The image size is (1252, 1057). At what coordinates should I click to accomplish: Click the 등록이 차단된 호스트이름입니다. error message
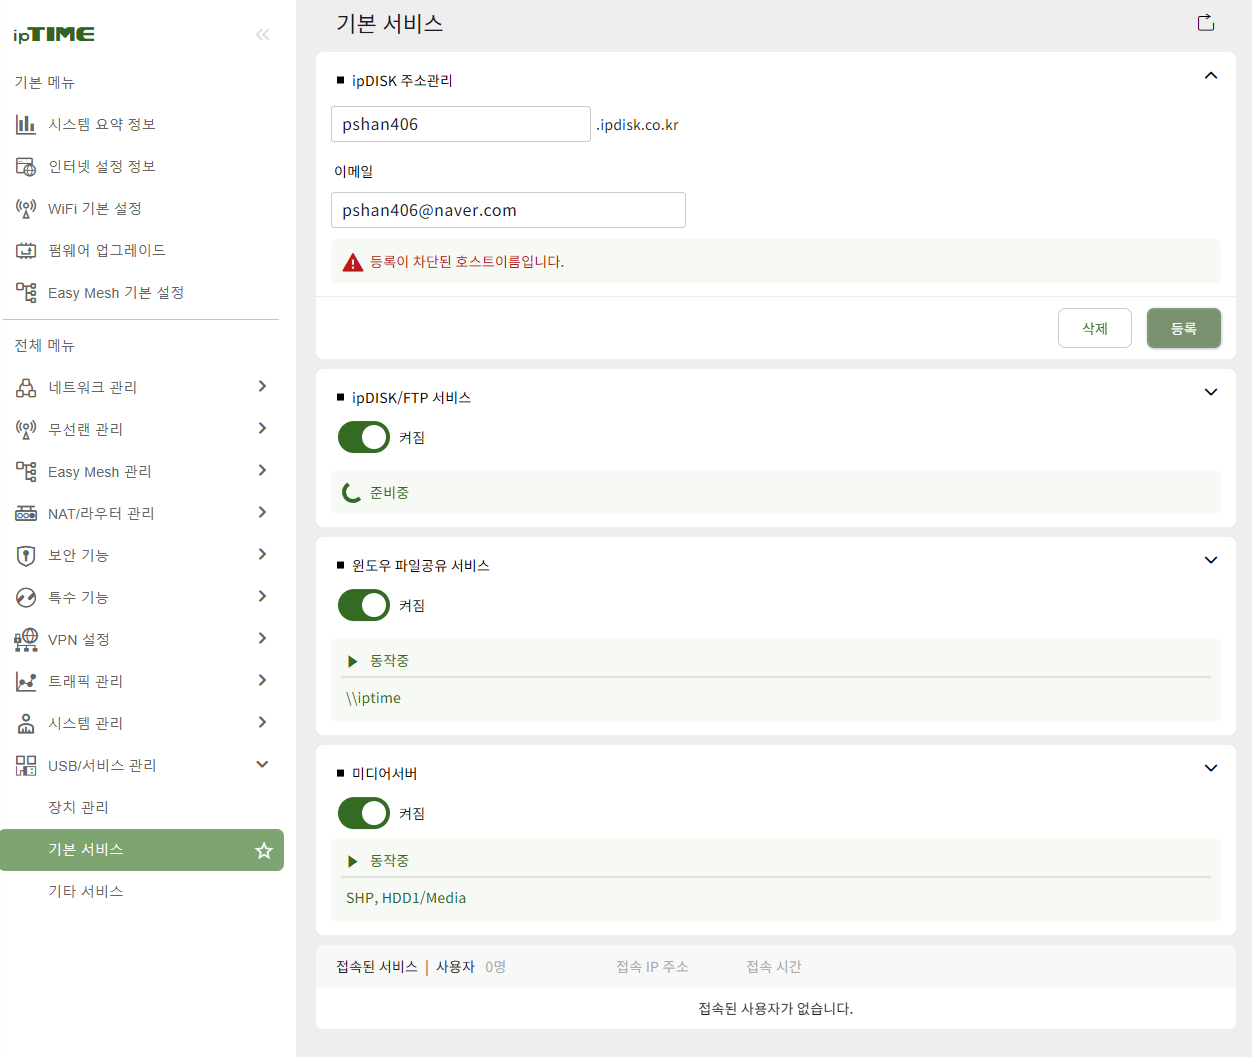pyautogui.click(x=467, y=262)
